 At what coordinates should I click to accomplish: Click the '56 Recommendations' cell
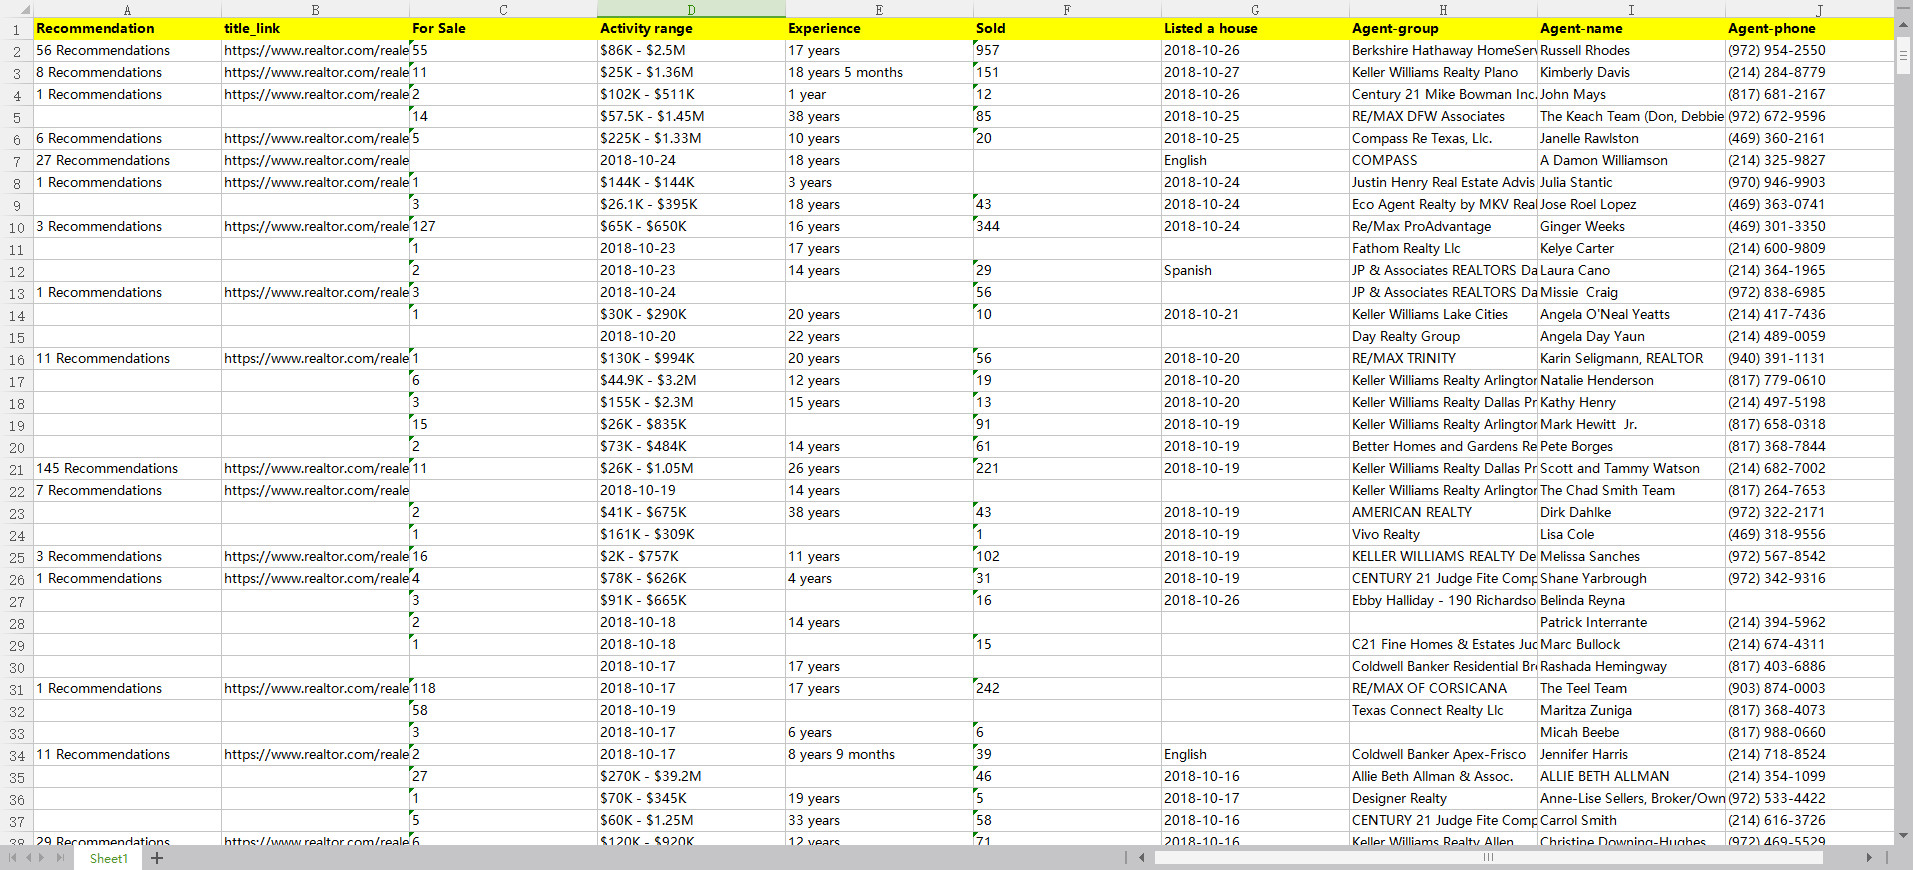pyautogui.click(x=127, y=51)
